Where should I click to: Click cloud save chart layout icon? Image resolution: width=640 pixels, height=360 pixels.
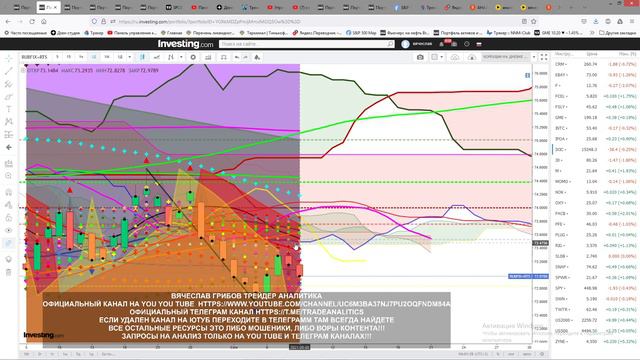(x=472, y=57)
